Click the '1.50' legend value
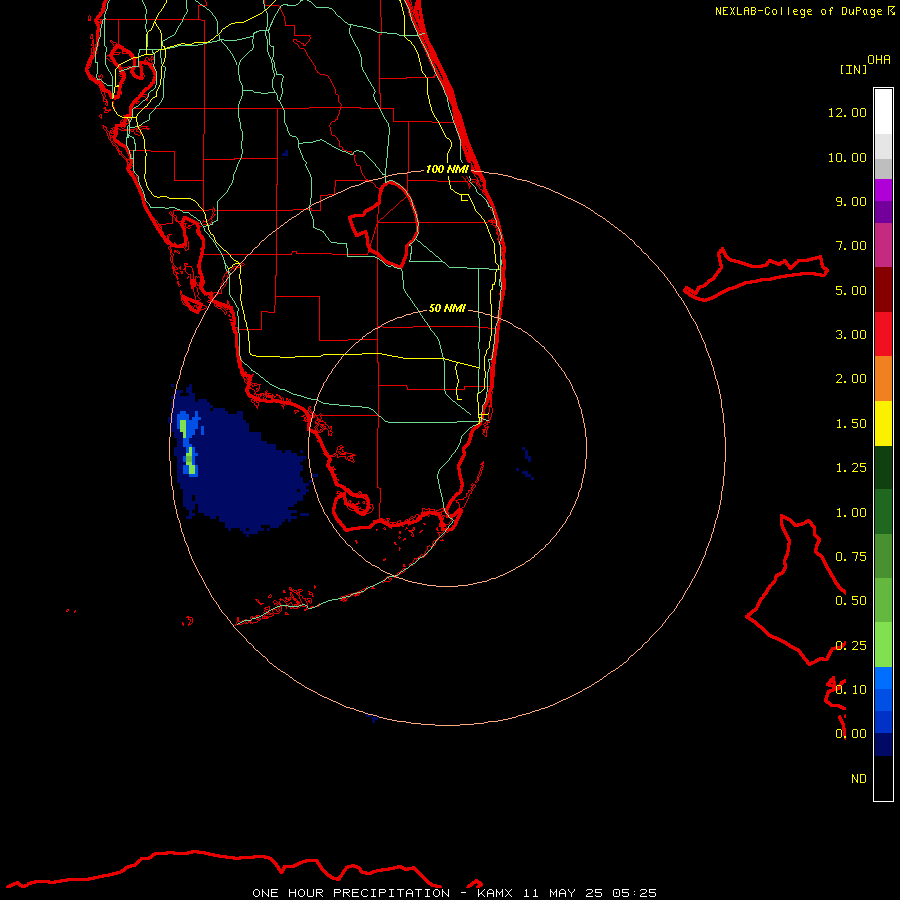900x900 pixels. point(851,424)
